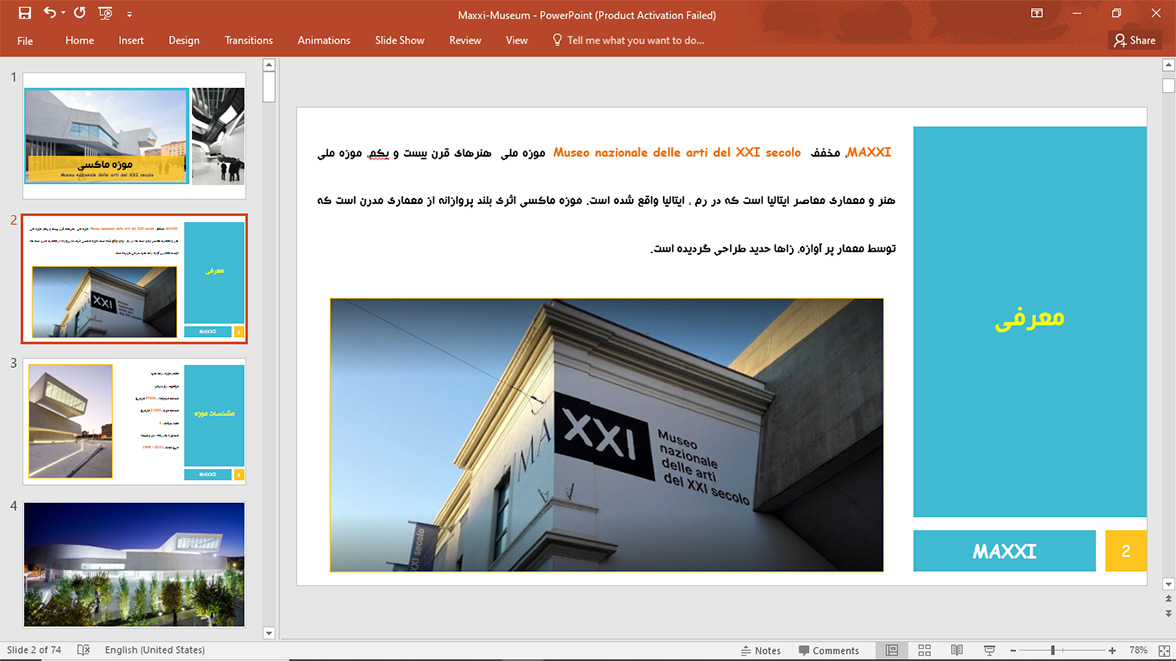The height and width of the screenshot is (661, 1176).
Task: Click the 'Tell me what you want to do' box
Action: [x=628, y=41]
